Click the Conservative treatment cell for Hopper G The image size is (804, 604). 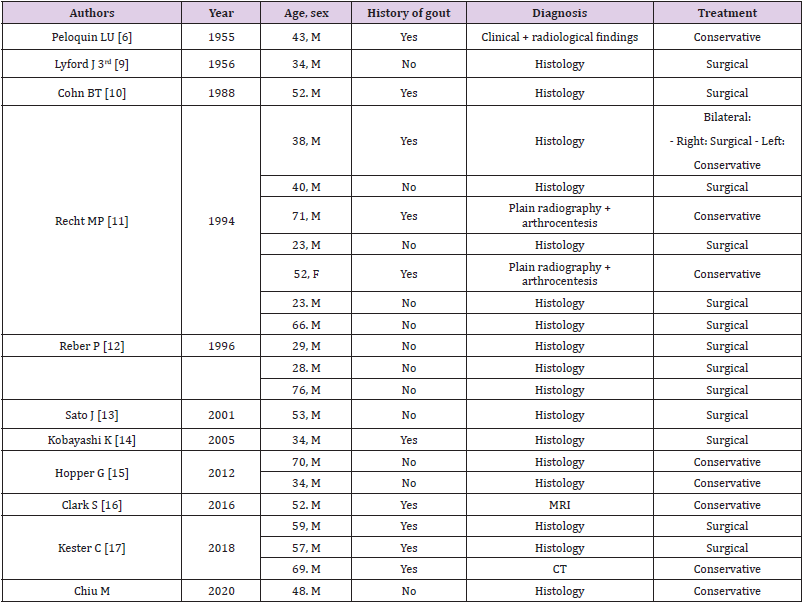click(727, 462)
